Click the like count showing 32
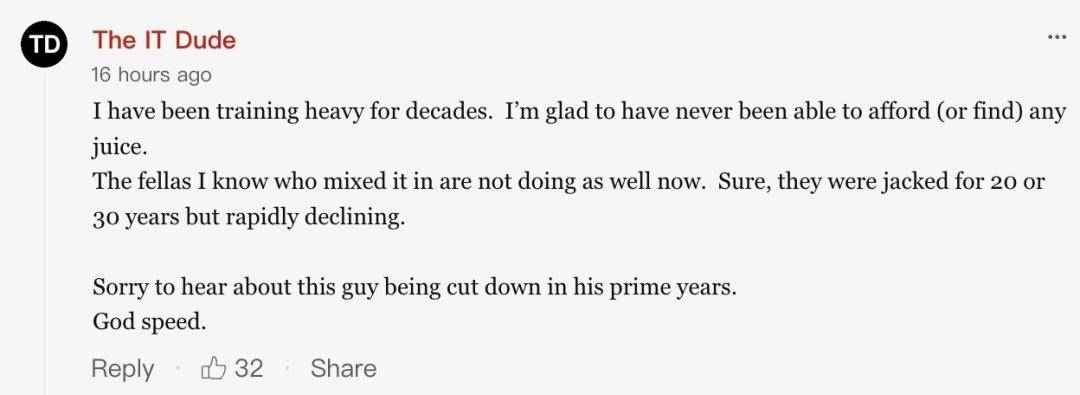 [x=249, y=368]
